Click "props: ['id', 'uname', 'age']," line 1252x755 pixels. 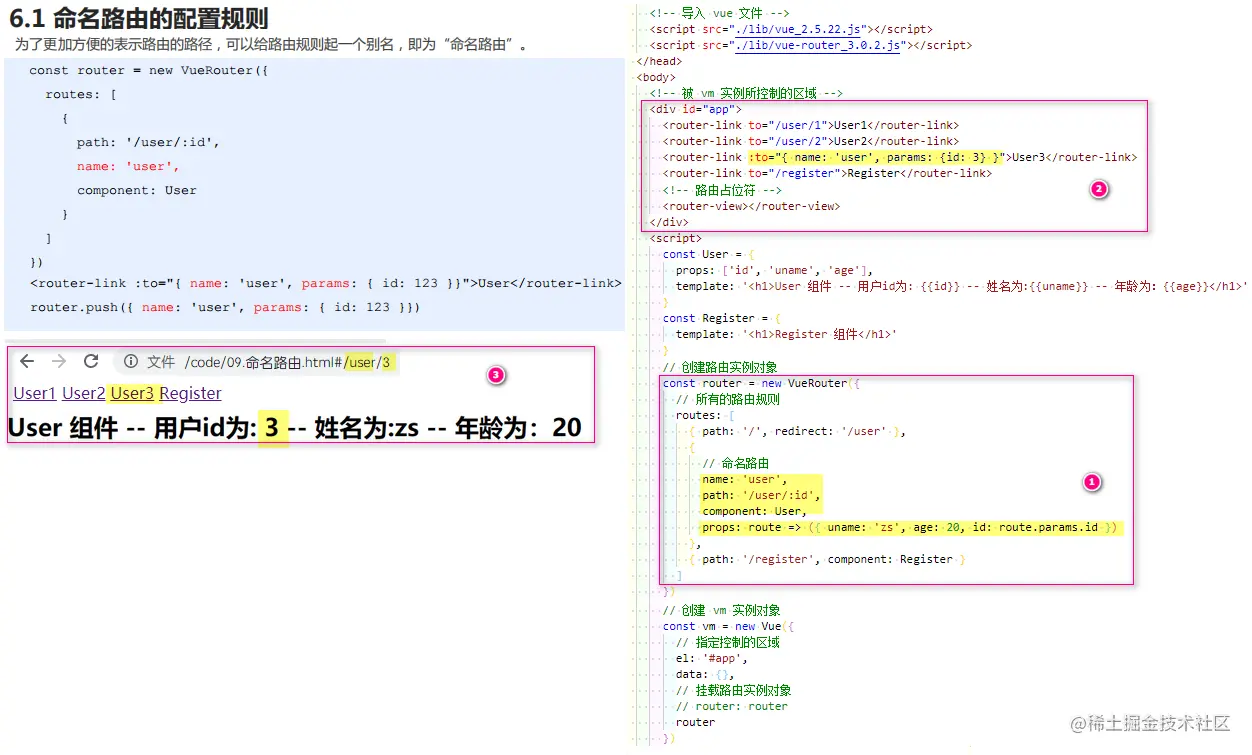coord(775,270)
